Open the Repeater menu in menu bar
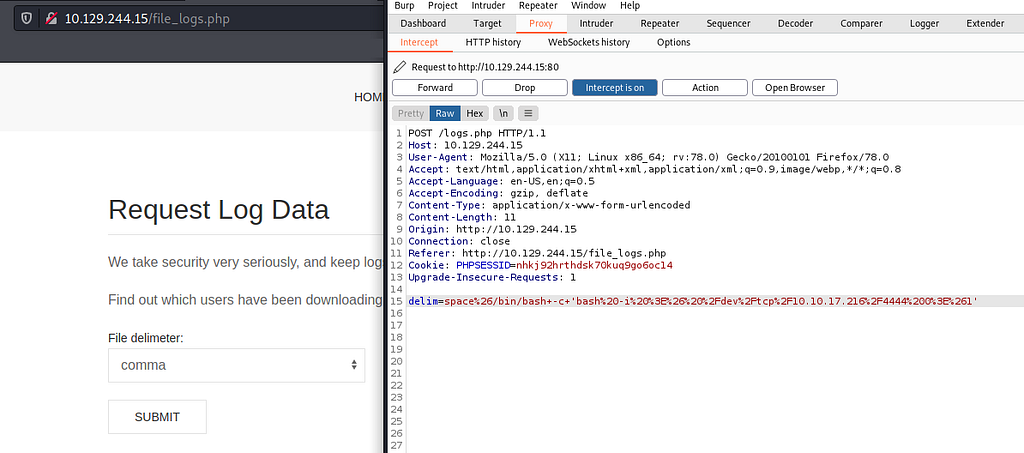 538,5
